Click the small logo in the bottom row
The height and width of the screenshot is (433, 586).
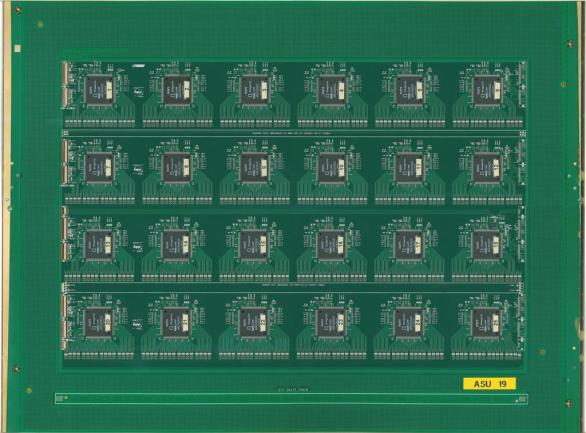(138, 325)
